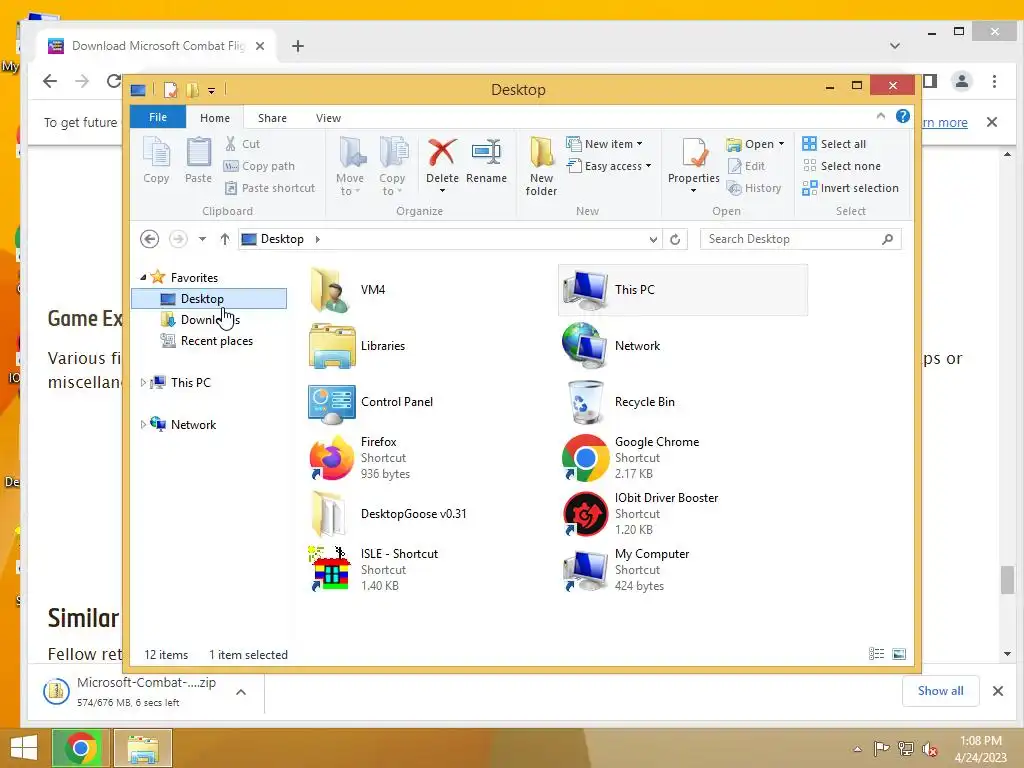The height and width of the screenshot is (768, 1024).
Task: Open the New item dropdown
Action: (605, 144)
